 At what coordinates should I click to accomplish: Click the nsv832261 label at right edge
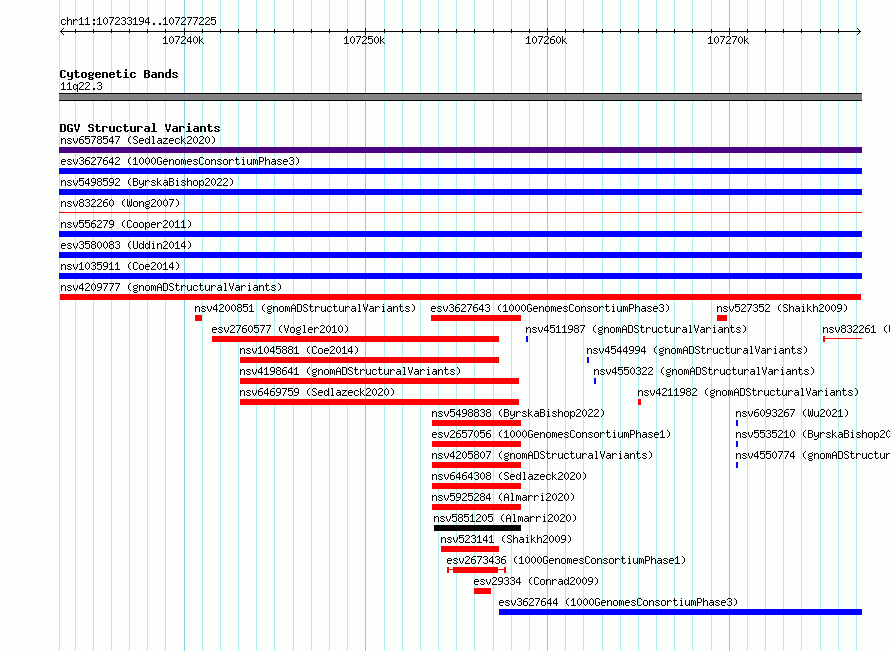coord(856,329)
